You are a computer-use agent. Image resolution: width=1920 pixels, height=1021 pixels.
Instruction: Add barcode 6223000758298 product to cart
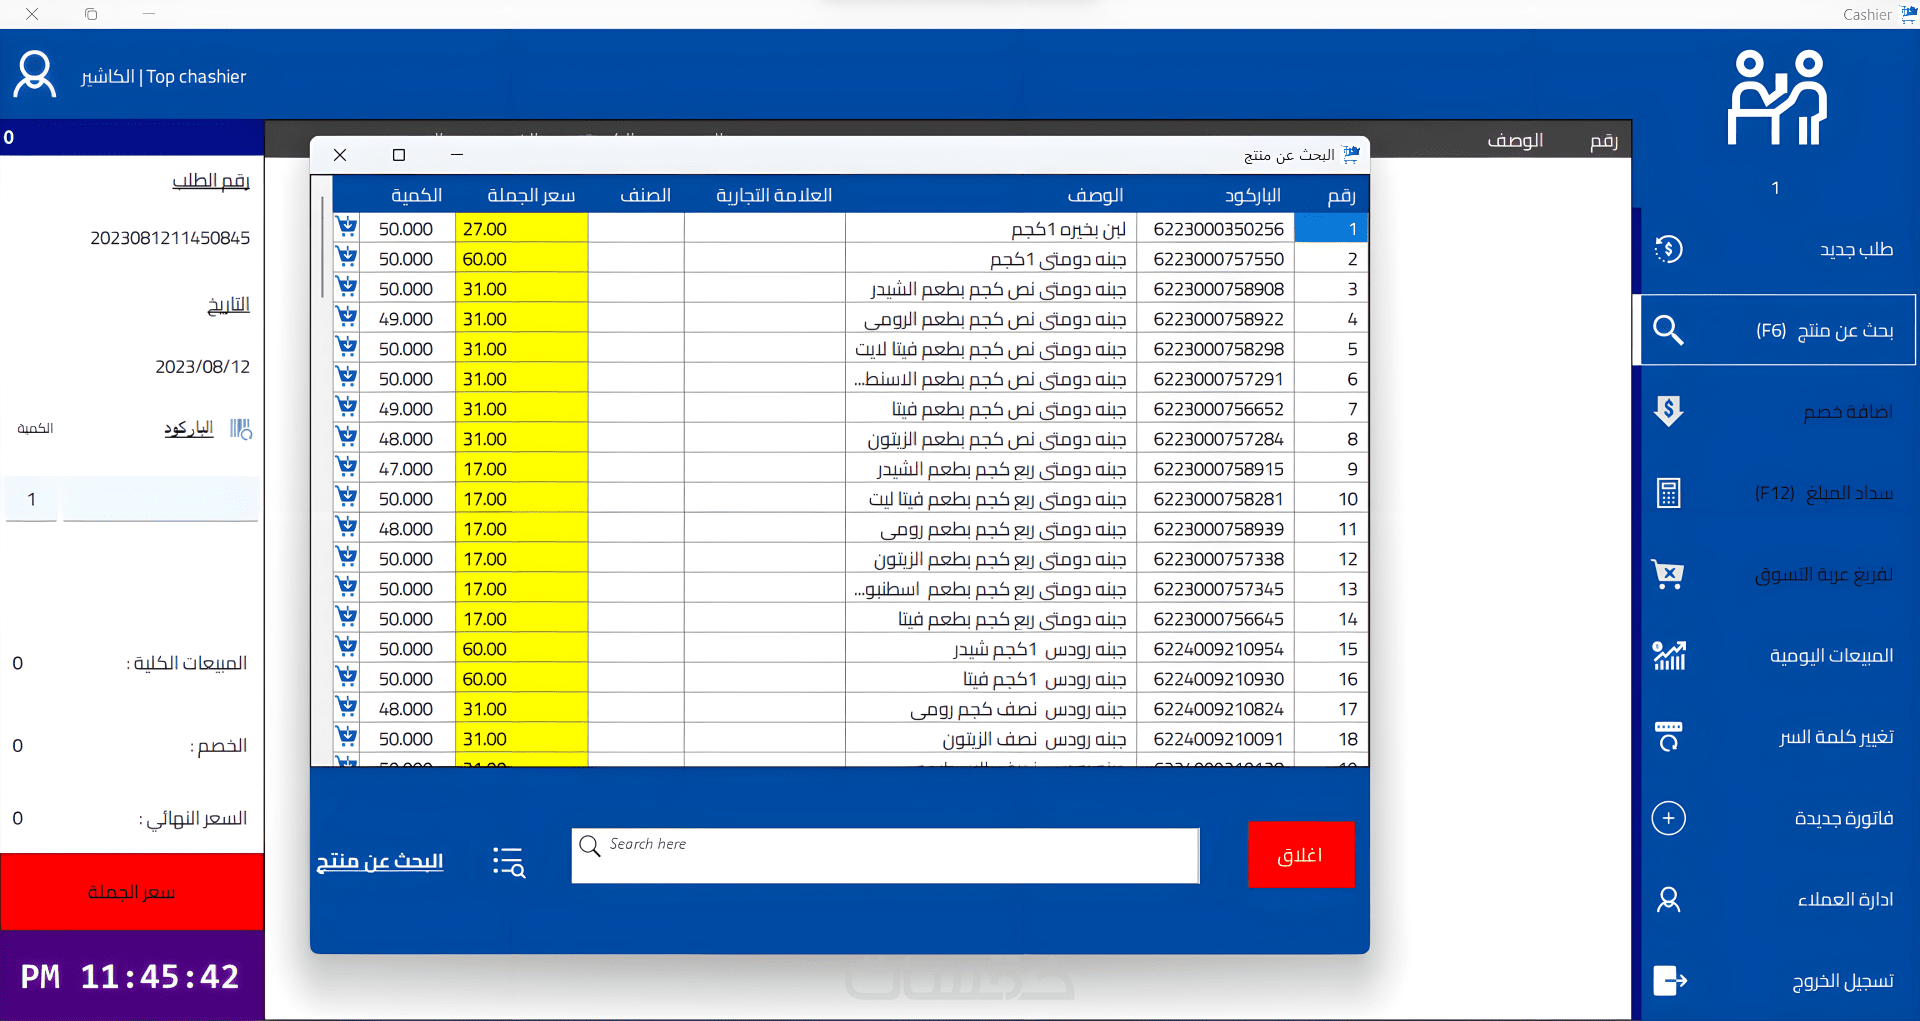[347, 348]
